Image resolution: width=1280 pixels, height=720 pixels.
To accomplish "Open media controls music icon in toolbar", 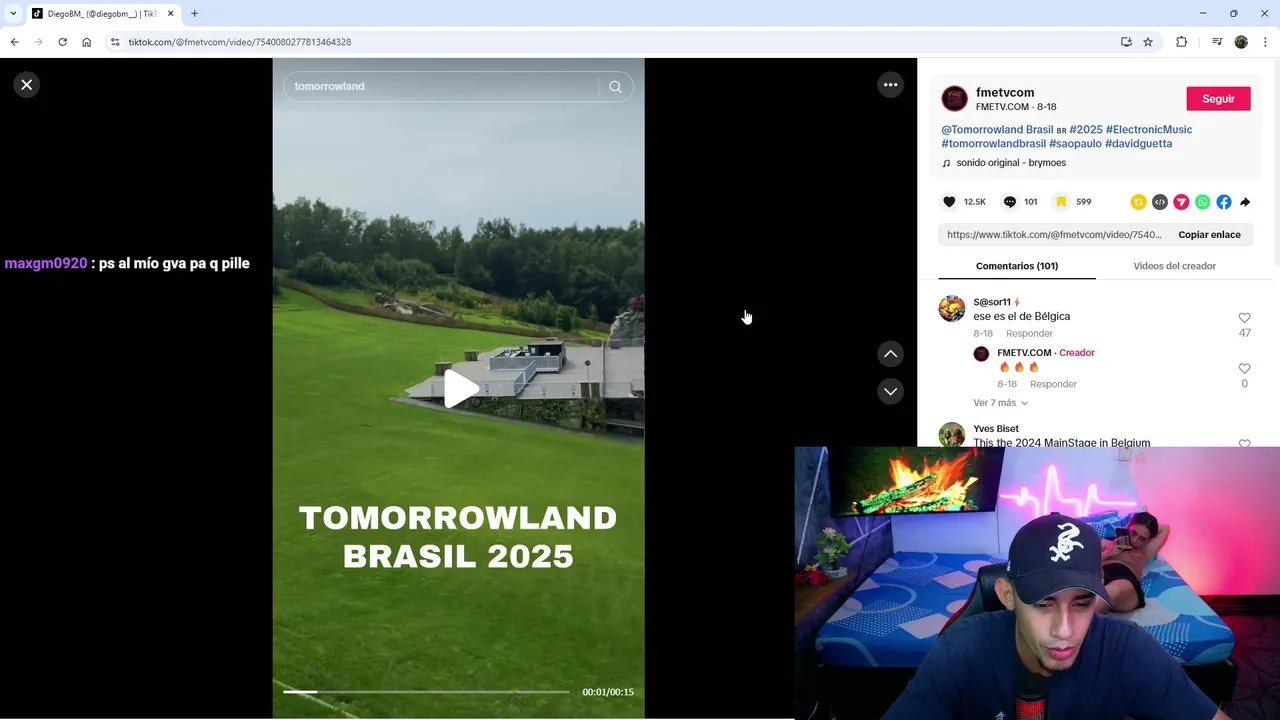I will pos(1217,42).
